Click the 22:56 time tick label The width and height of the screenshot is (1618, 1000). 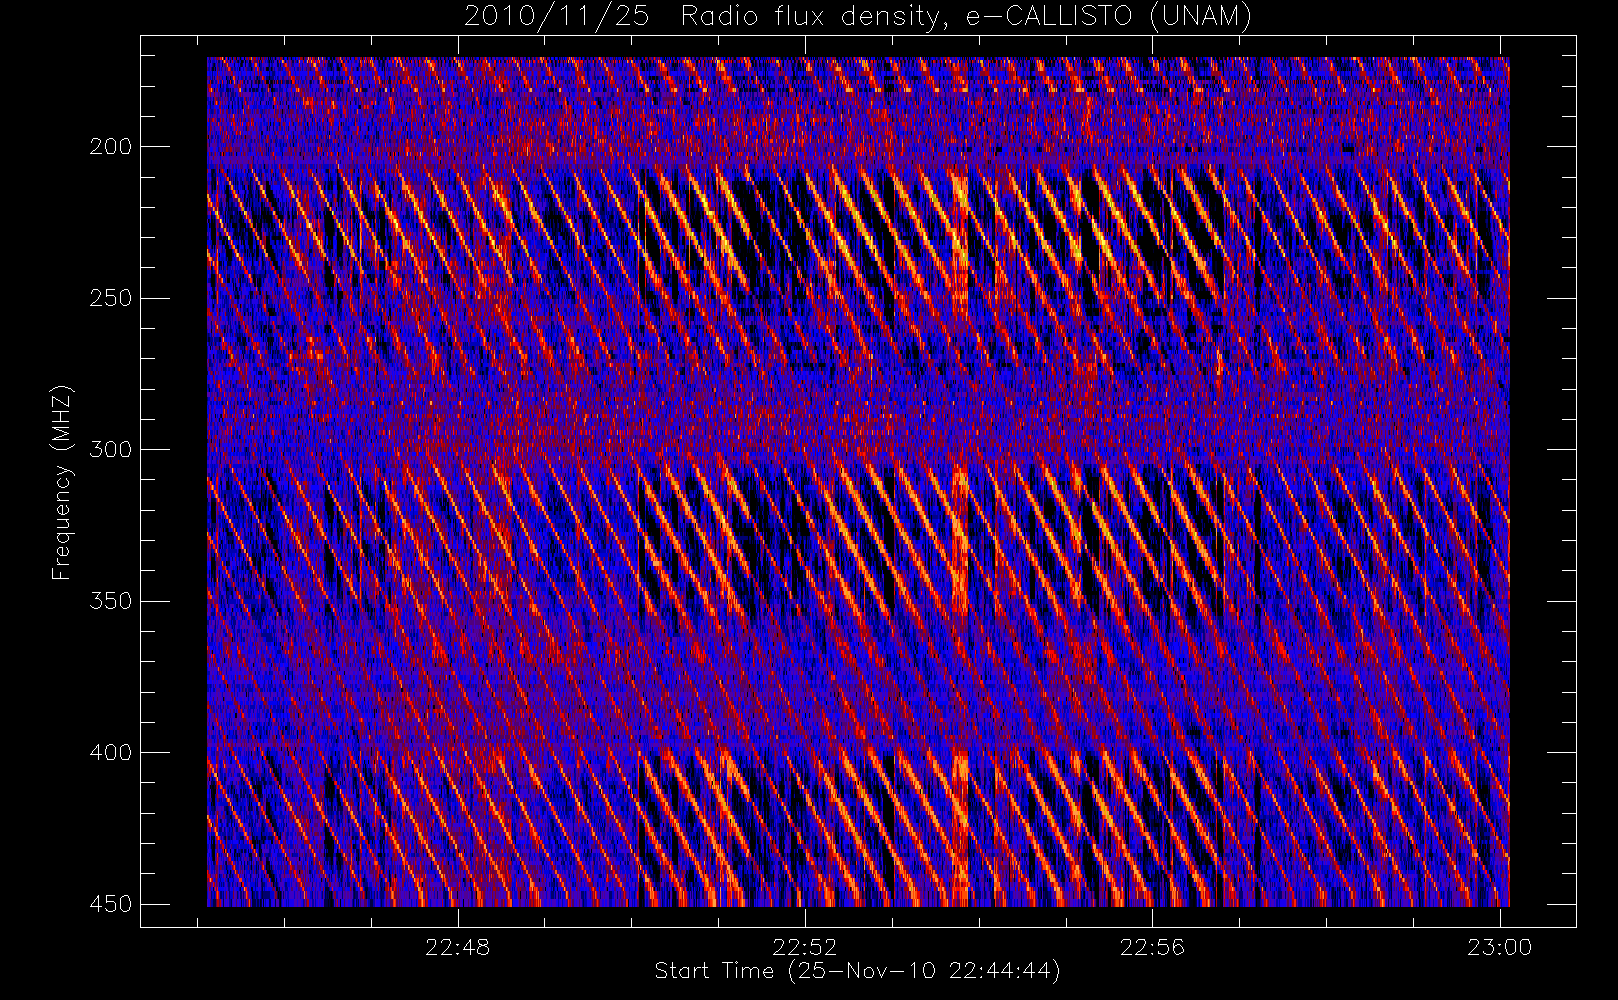click(x=1152, y=947)
